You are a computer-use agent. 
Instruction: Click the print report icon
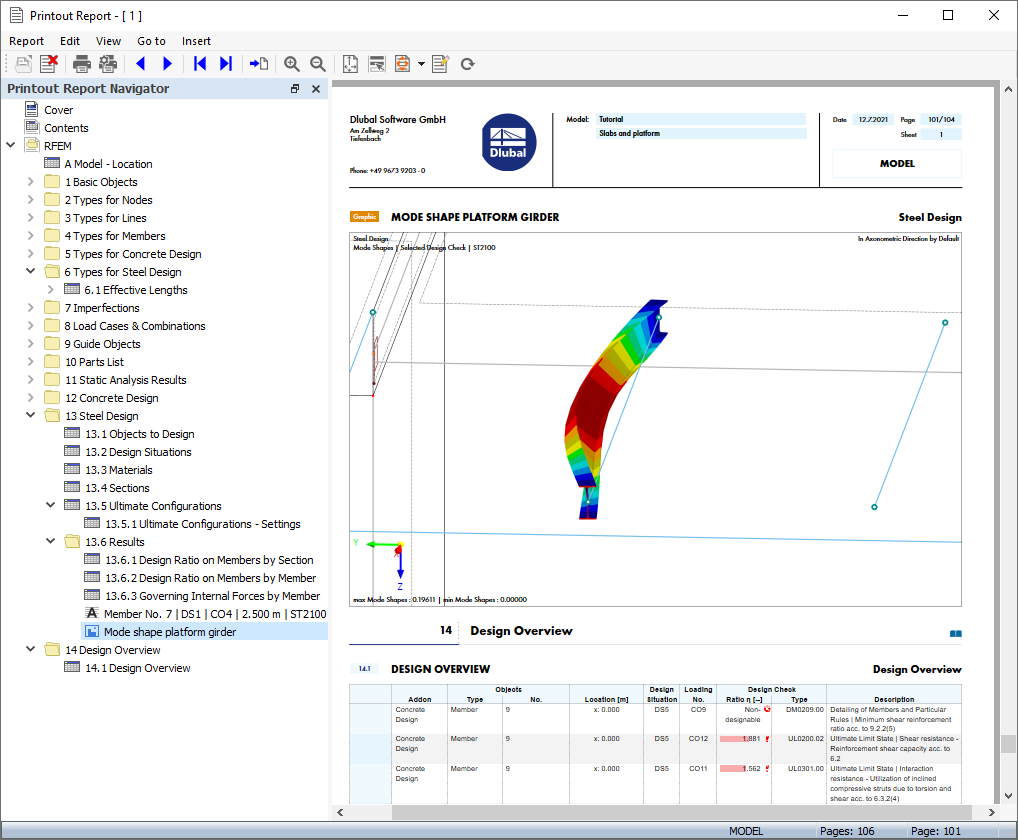pyautogui.click(x=82, y=64)
